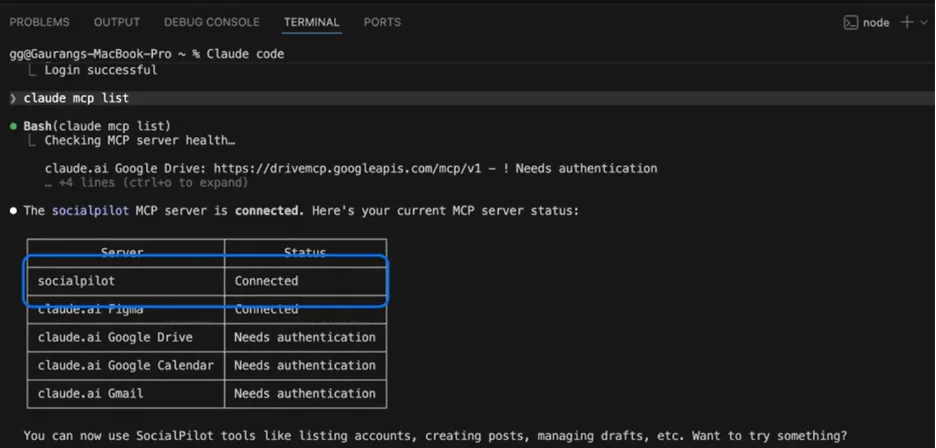This screenshot has height=448, width=936.
Task: Click the 'Bash(claude mcp list)' line
Action: pyautogui.click(x=97, y=126)
